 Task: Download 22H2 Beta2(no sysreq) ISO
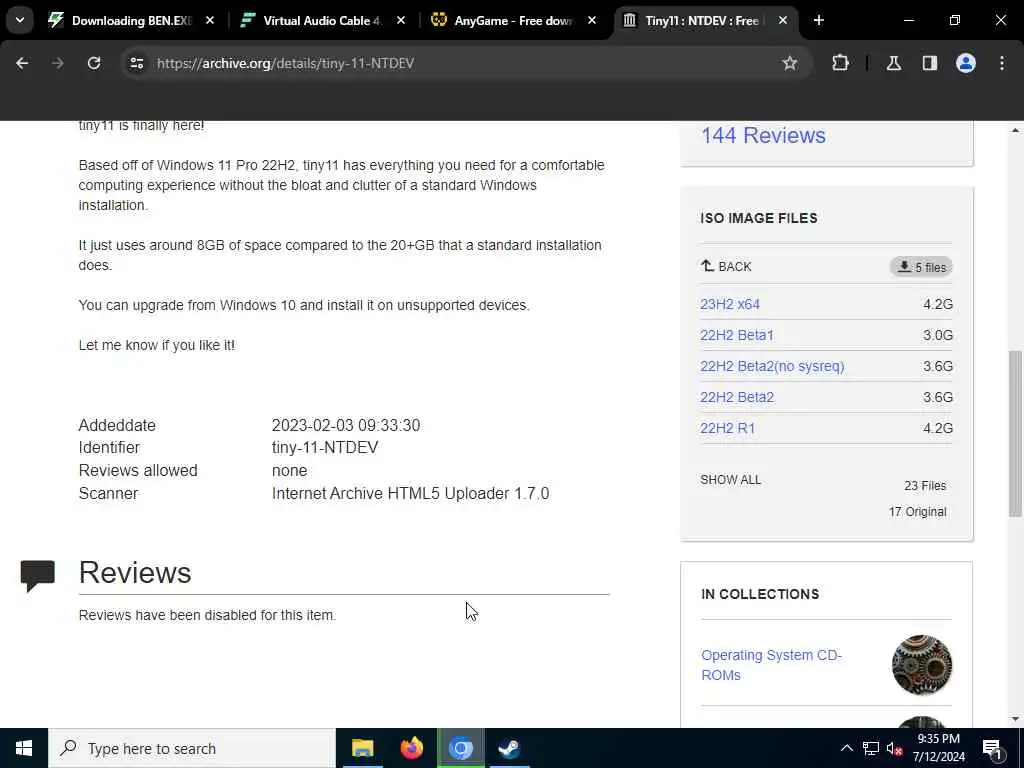772,366
